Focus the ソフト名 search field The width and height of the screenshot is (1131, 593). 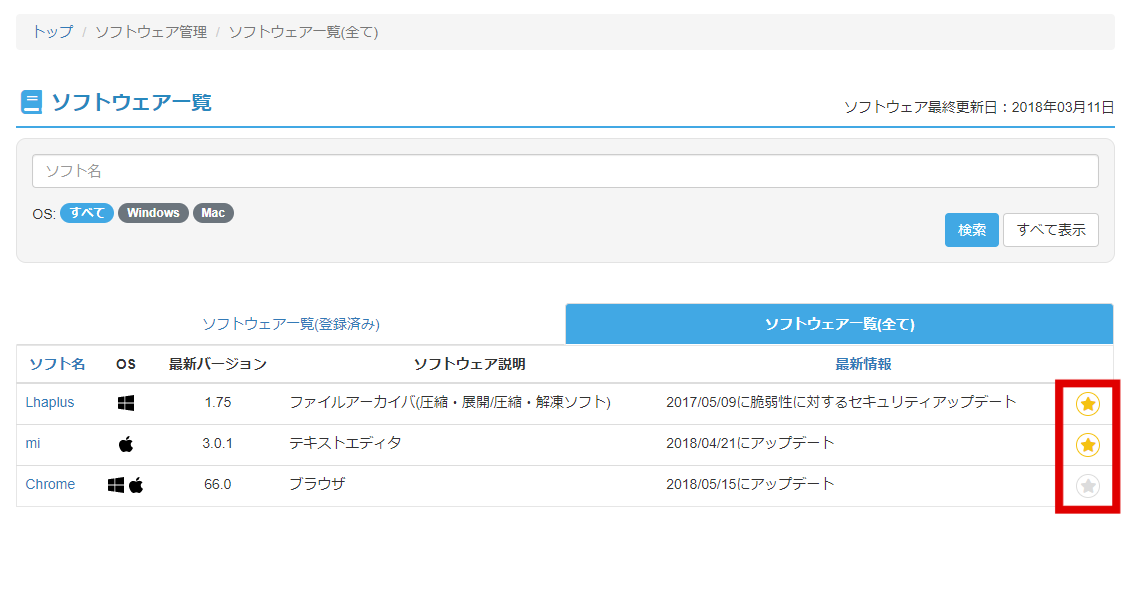click(x=565, y=171)
